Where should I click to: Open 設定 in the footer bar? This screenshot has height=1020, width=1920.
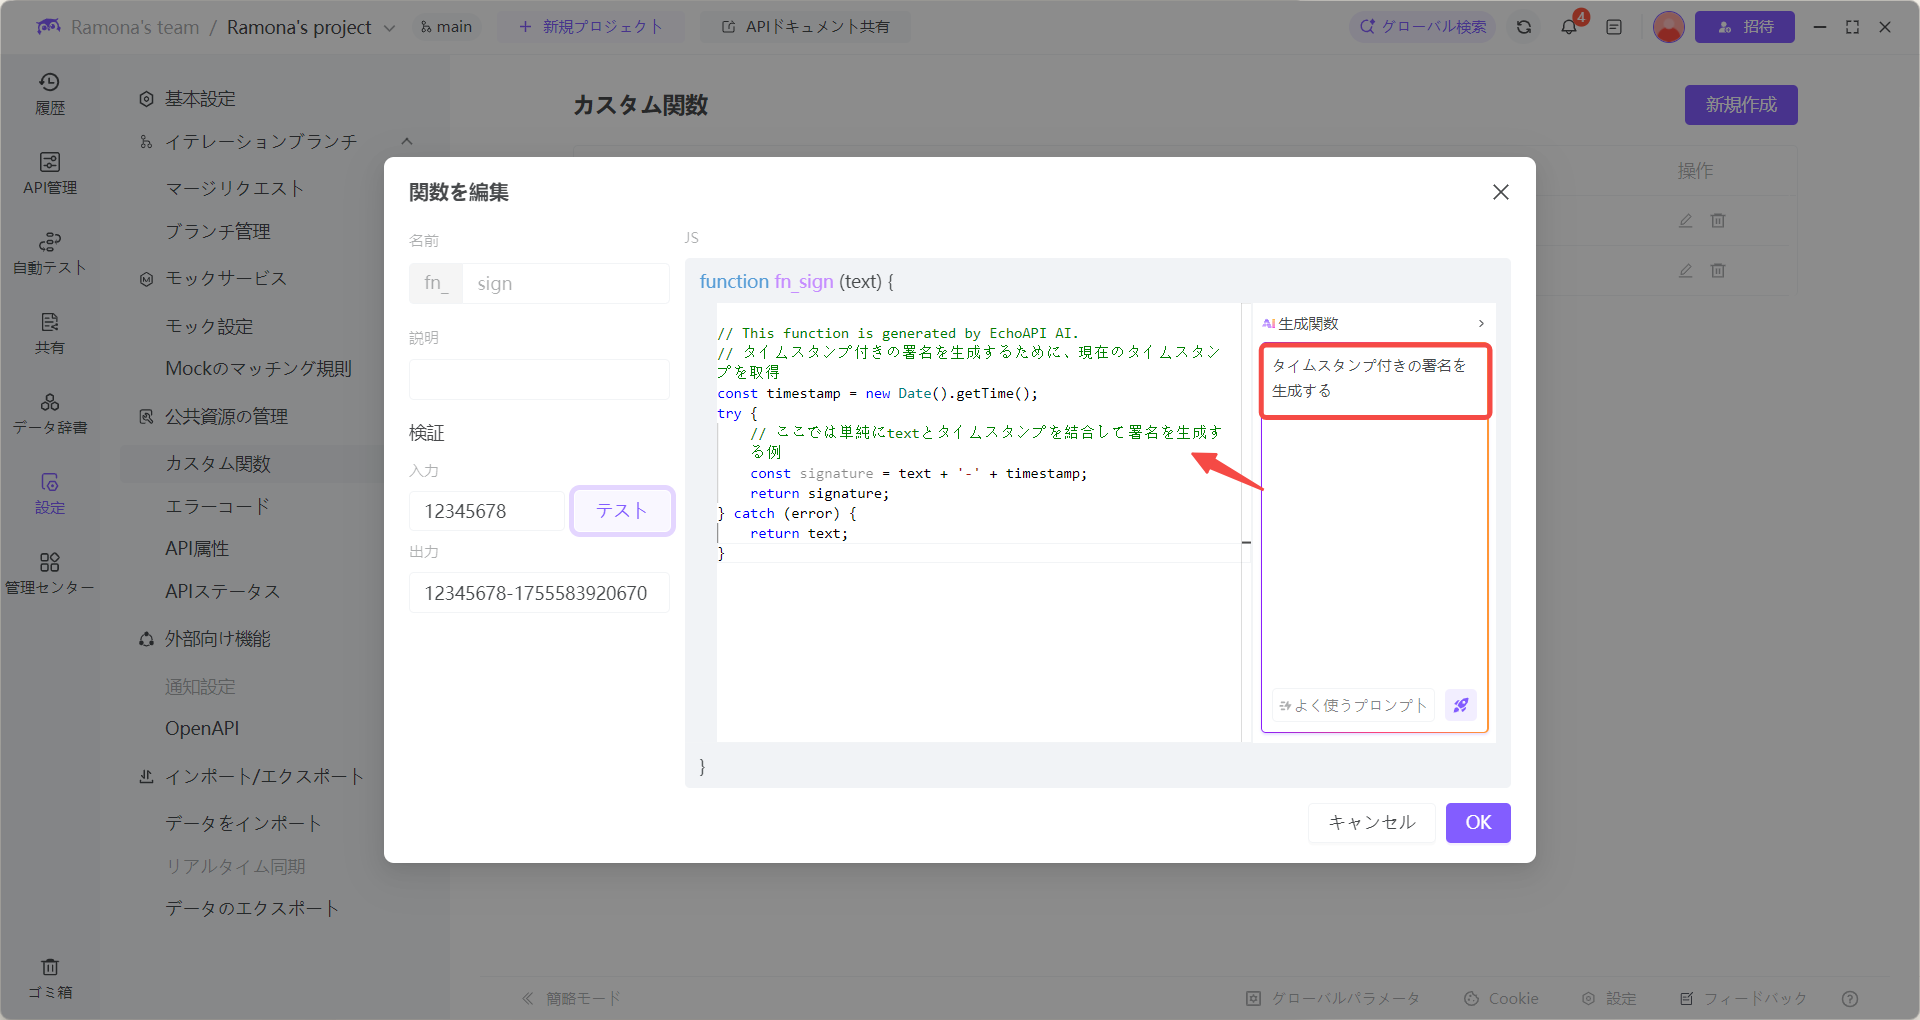(x=1609, y=998)
